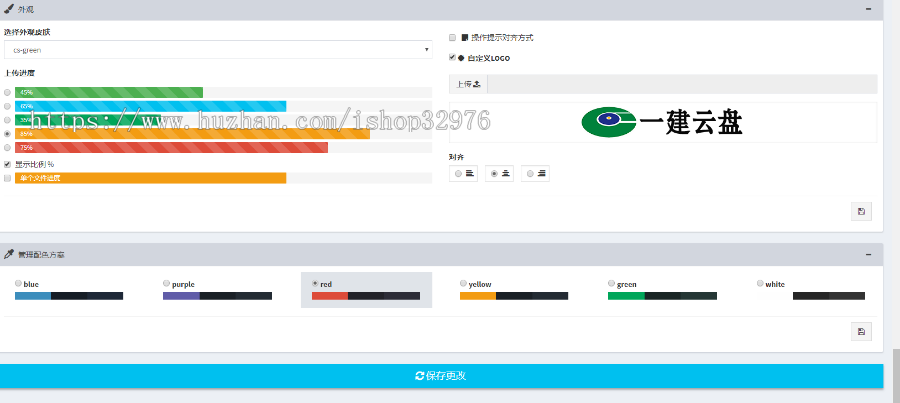
Task: Select the green 45% progress bar style radio
Action: click(7, 92)
